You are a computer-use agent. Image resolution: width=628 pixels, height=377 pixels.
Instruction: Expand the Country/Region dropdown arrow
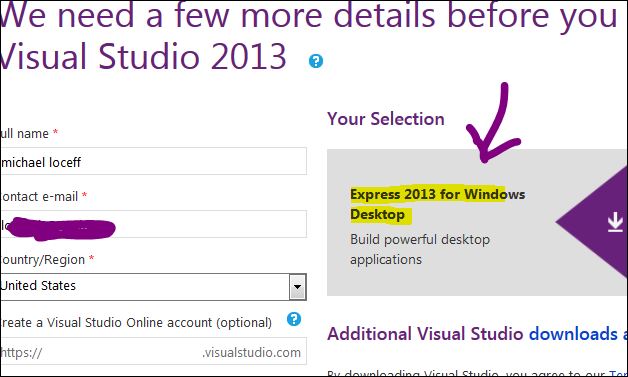tap(297, 287)
